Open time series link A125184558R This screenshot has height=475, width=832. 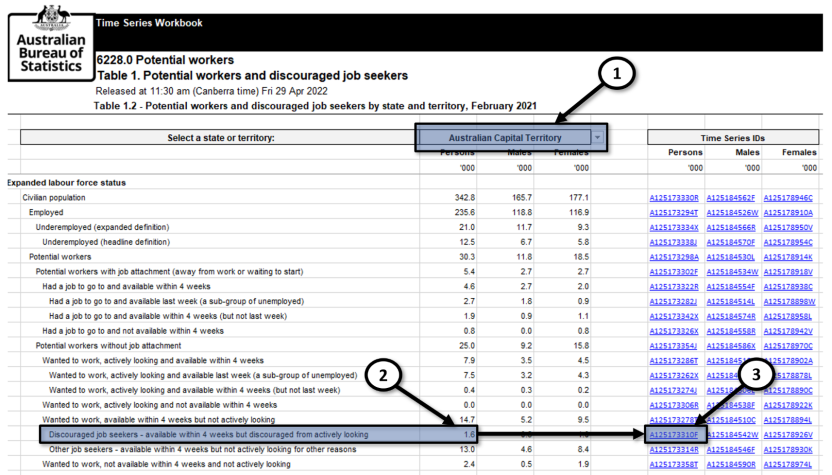tap(731, 332)
